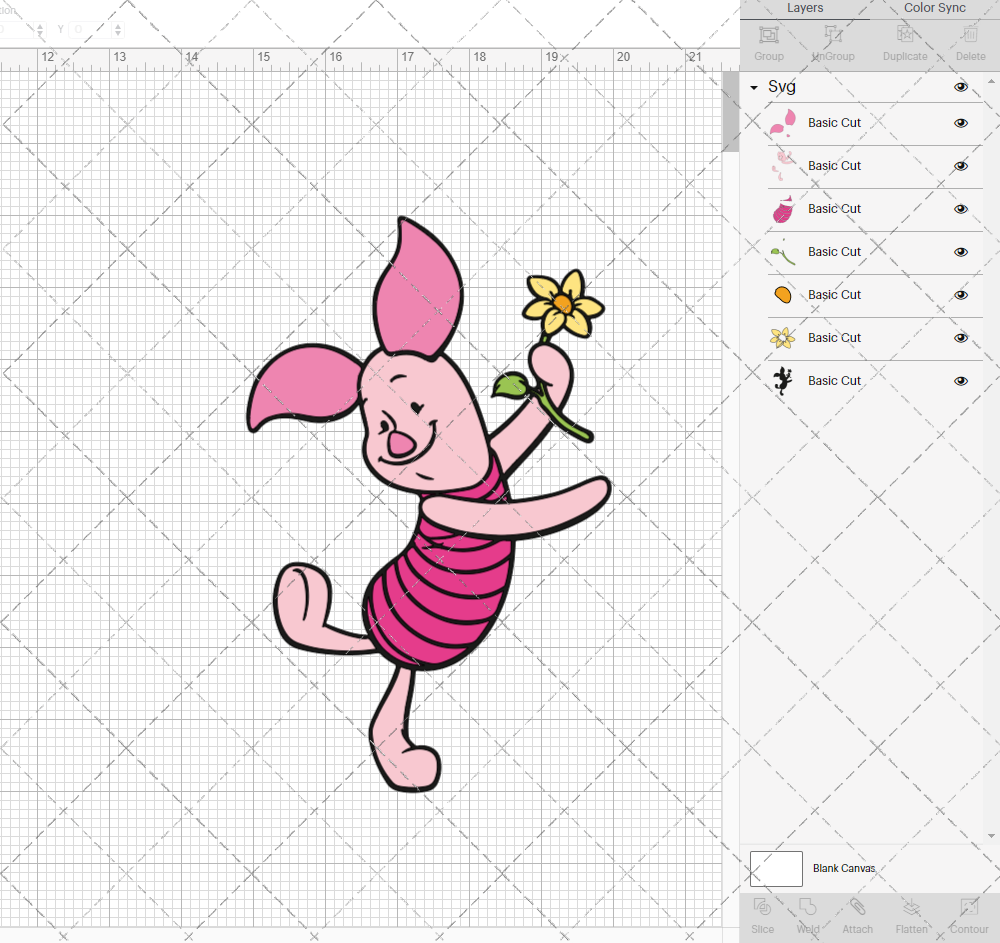Image resolution: width=1000 pixels, height=943 pixels.
Task: Hide the magenta shirt Basic Cut layer
Action: point(960,209)
